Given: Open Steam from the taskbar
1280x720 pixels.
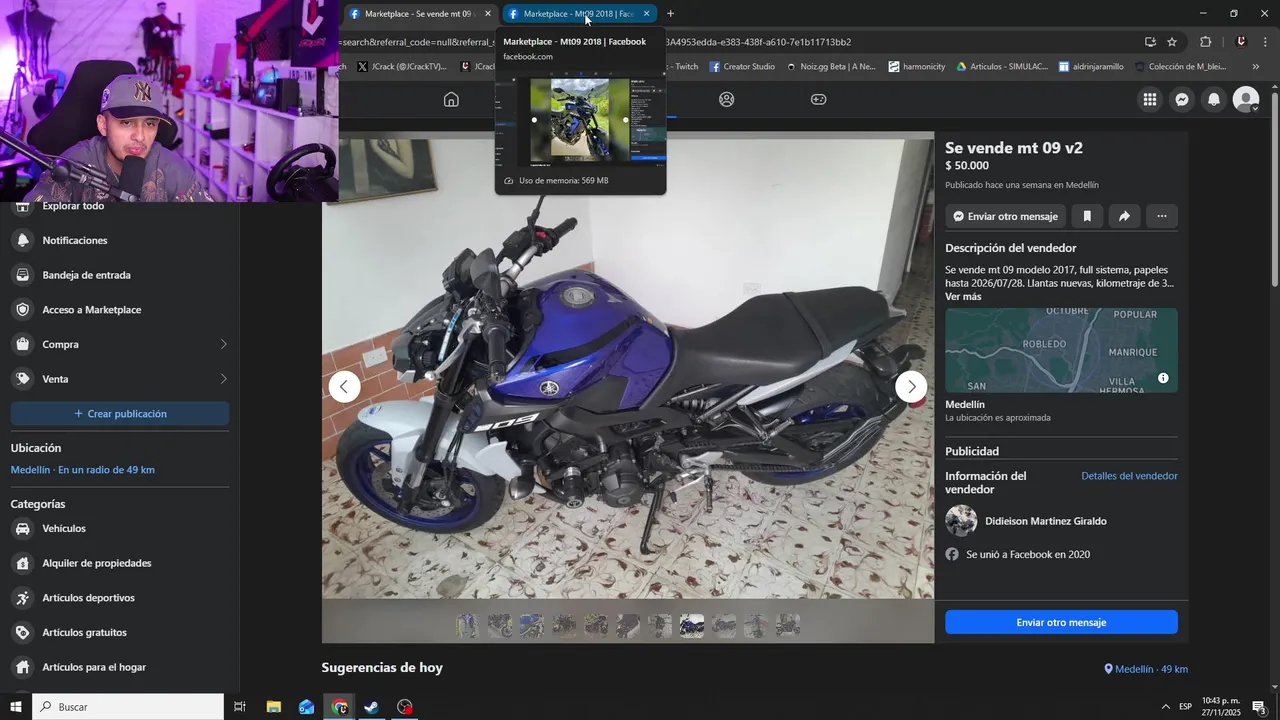Looking at the screenshot, I should pos(371,707).
